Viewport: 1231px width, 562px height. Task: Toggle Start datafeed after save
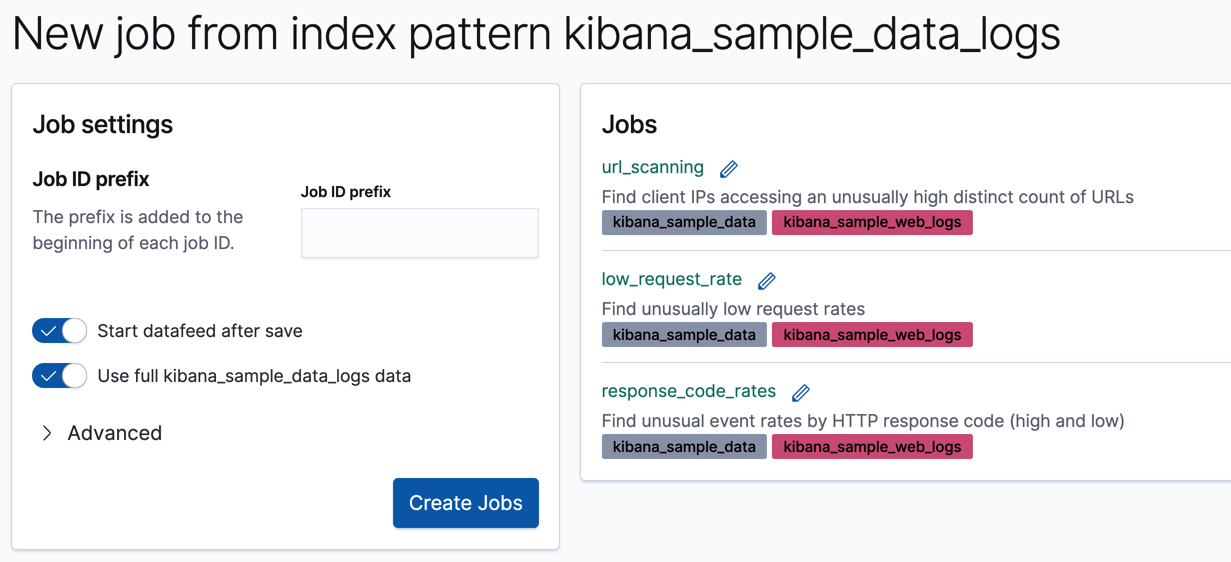point(60,331)
